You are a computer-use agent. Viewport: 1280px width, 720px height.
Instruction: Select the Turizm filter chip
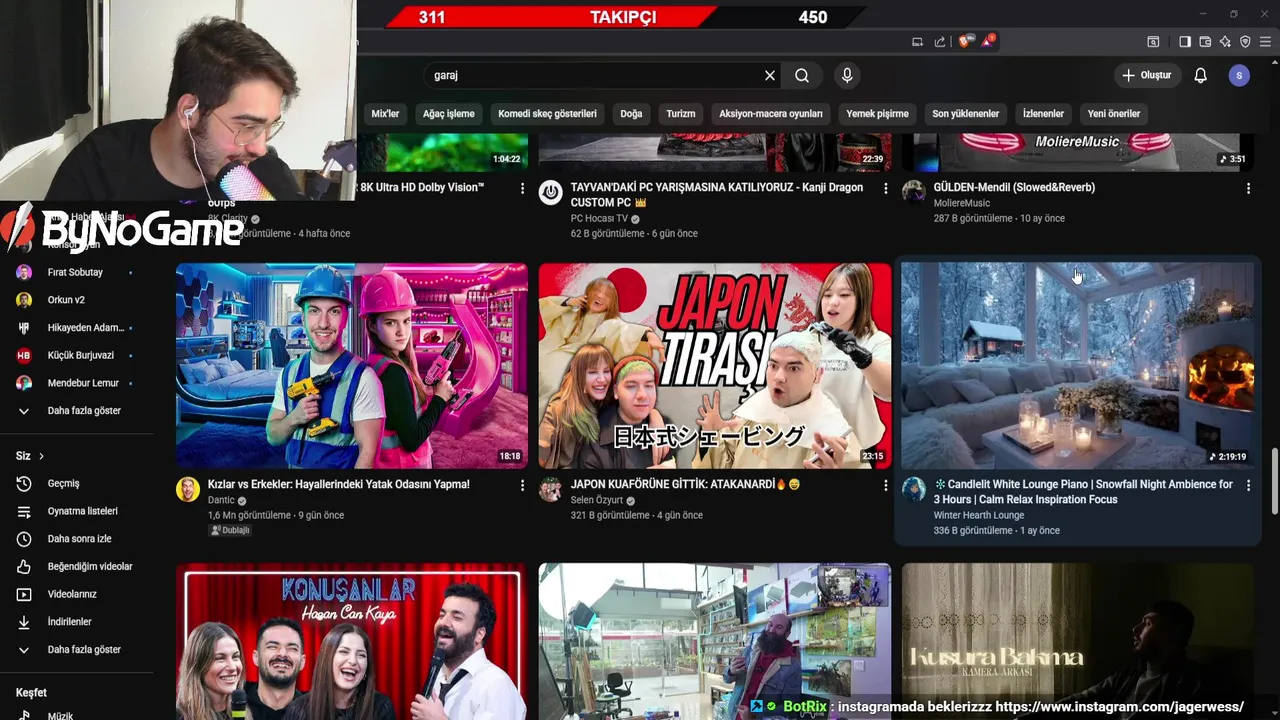tap(681, 114)
